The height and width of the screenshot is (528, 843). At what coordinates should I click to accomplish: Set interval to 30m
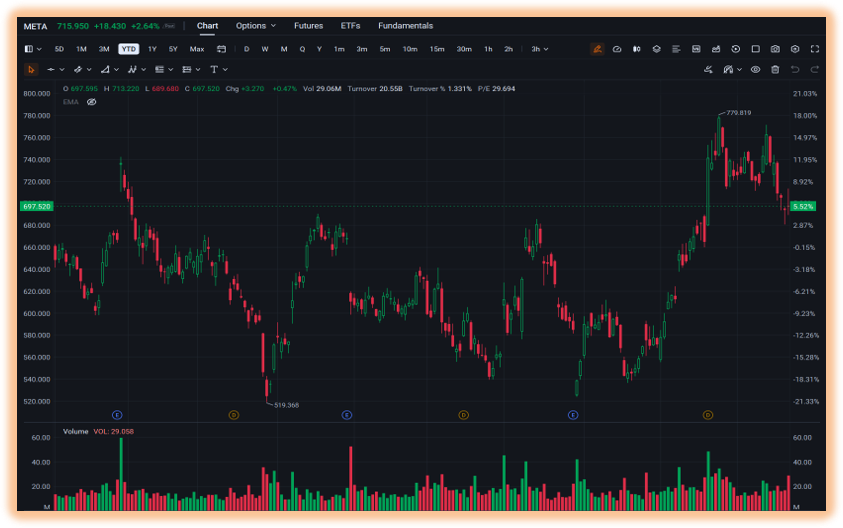(x=464, y=49)
